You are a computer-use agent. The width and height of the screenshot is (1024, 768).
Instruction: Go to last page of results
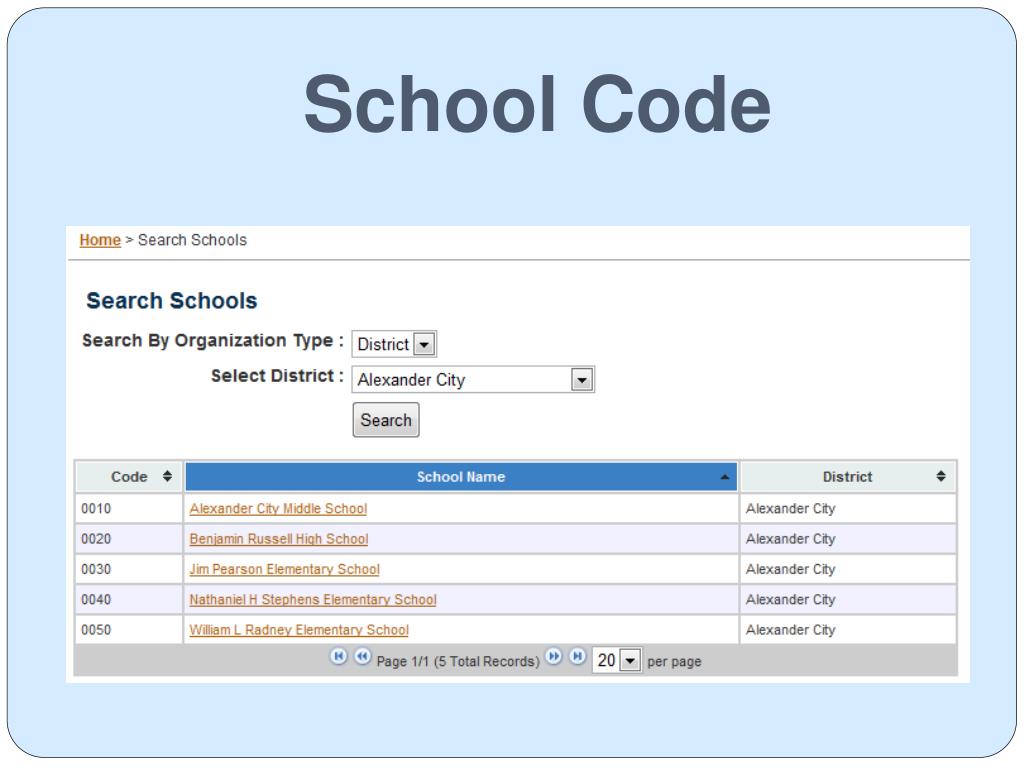(578, 656)
